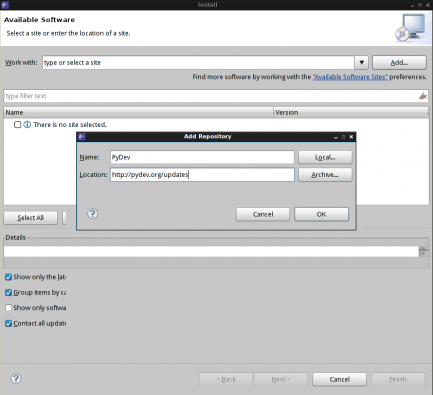This screenshot has height=395, width=433.
Task: Click OK in Add Repository dialog
Action: (x=321, y=214)
